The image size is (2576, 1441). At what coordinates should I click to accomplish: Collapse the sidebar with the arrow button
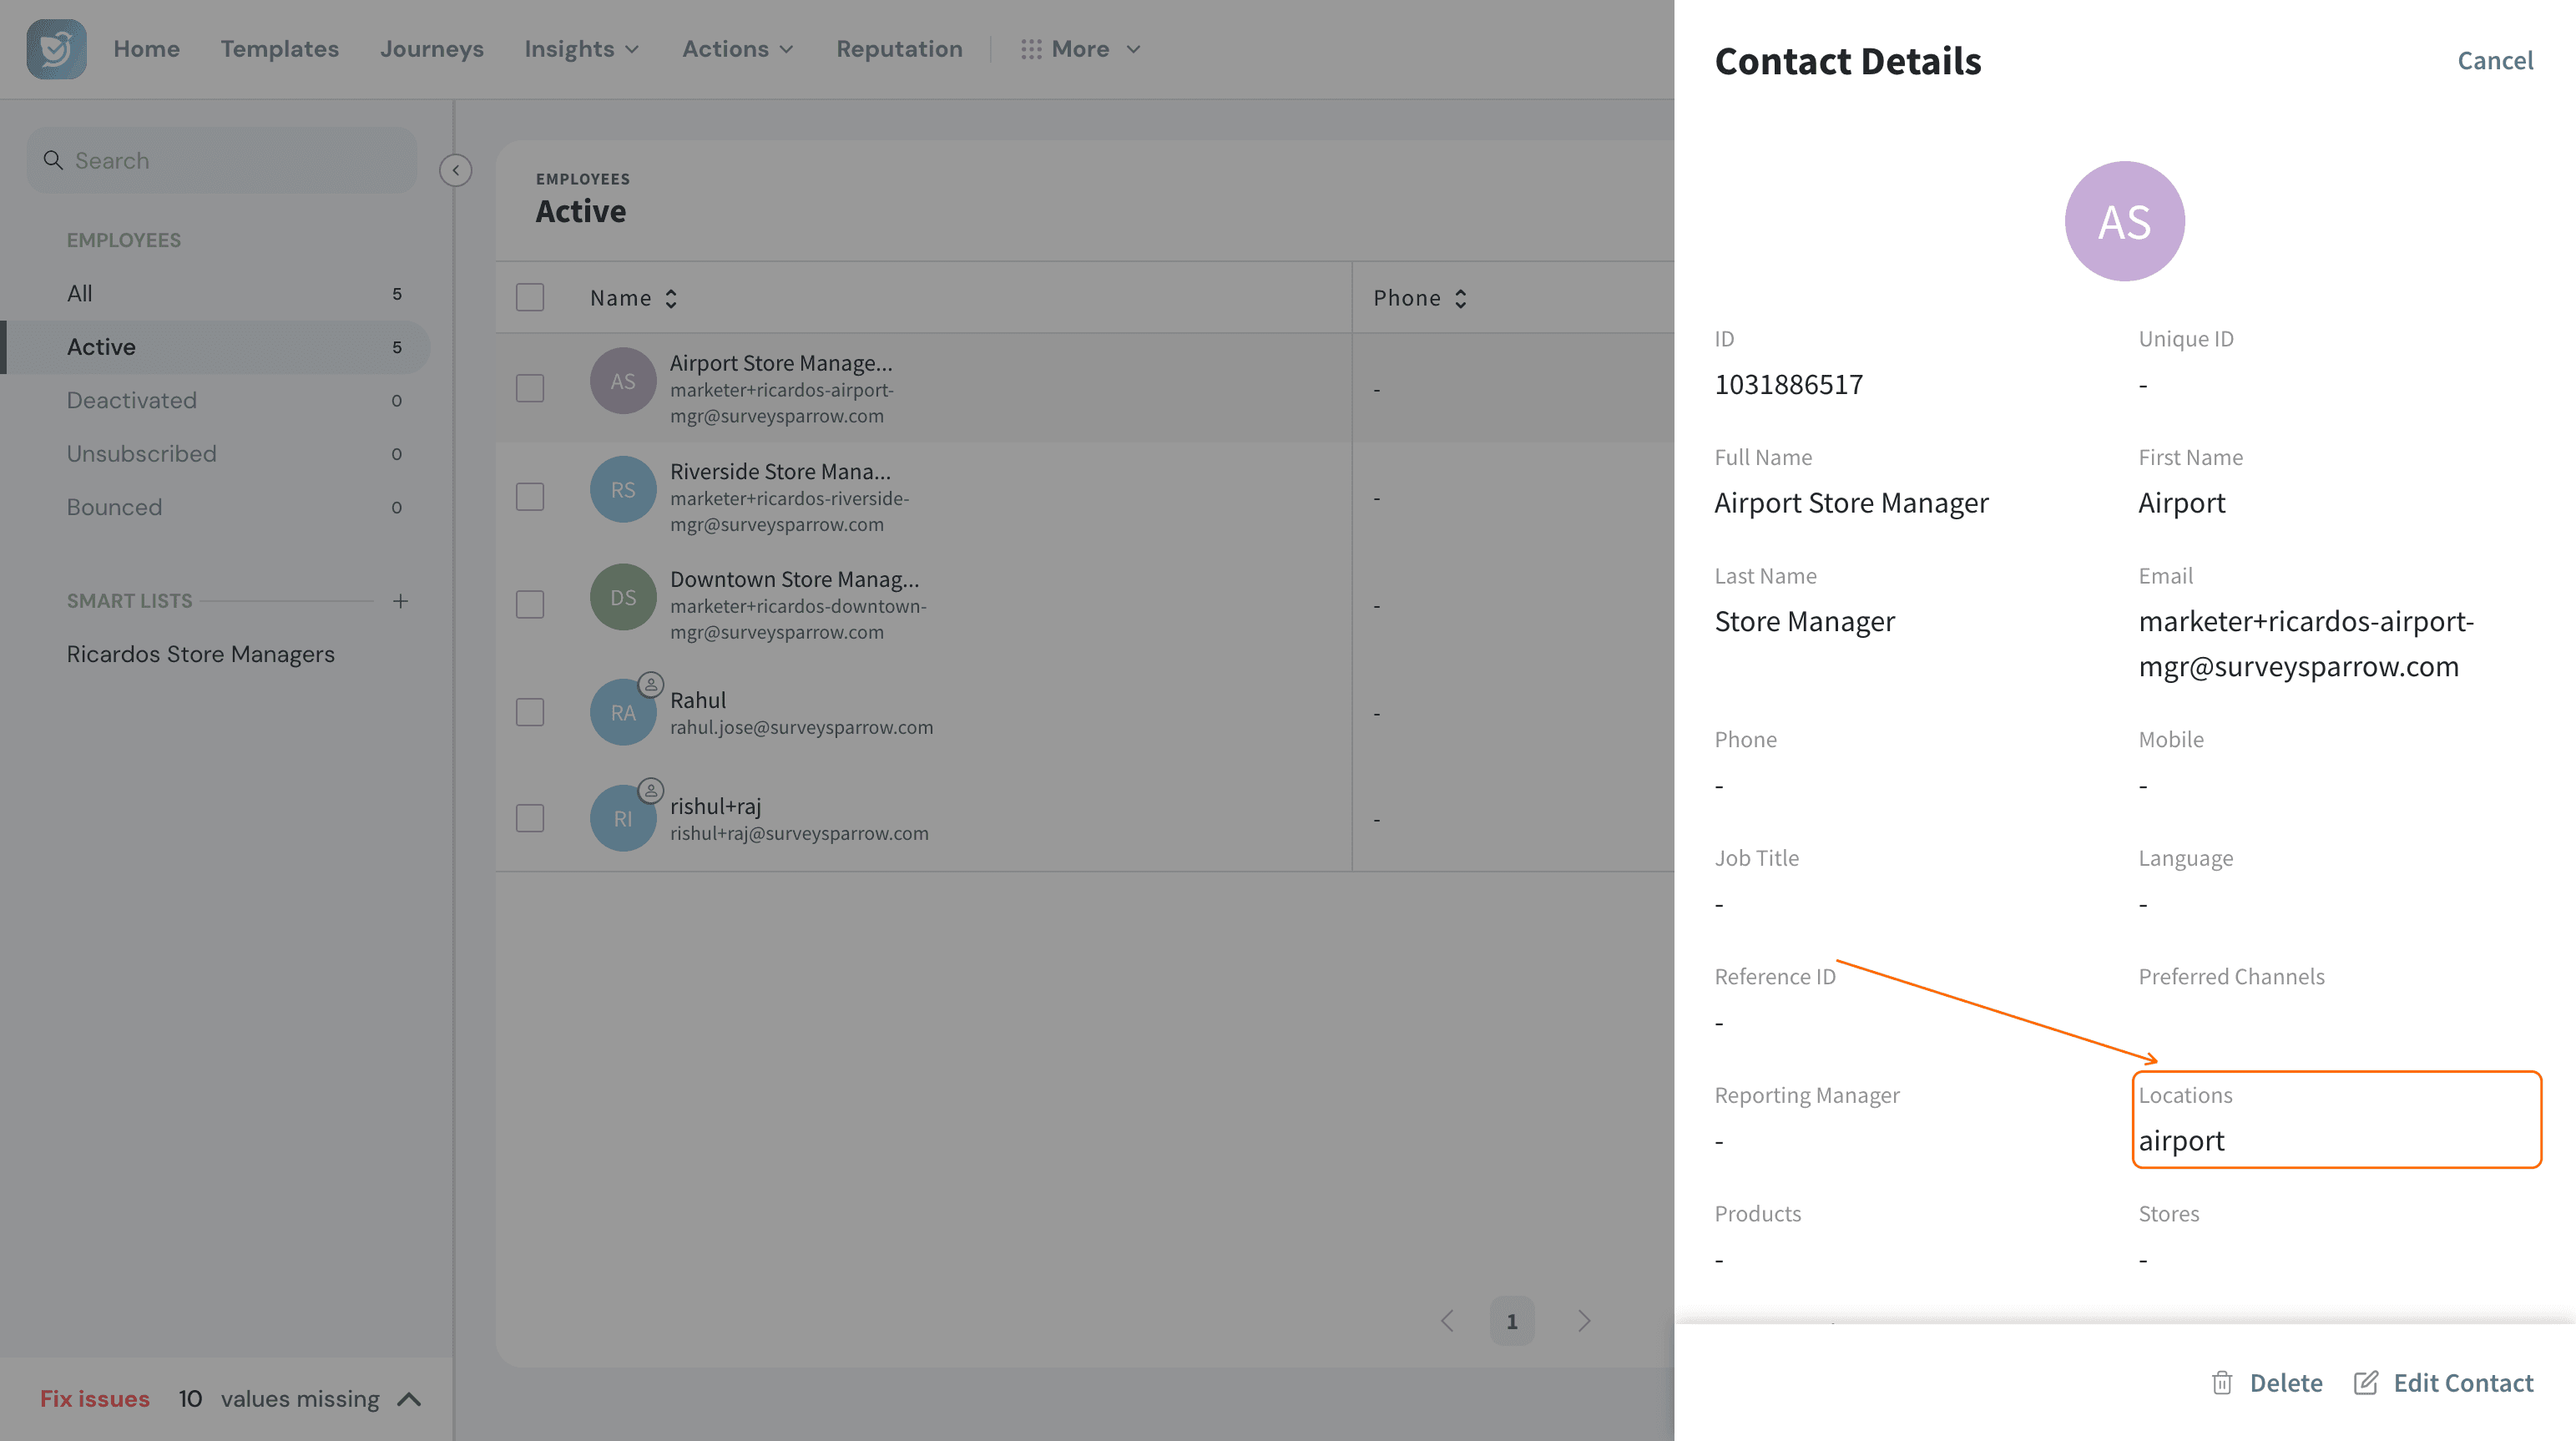click(x=456, y=170)
